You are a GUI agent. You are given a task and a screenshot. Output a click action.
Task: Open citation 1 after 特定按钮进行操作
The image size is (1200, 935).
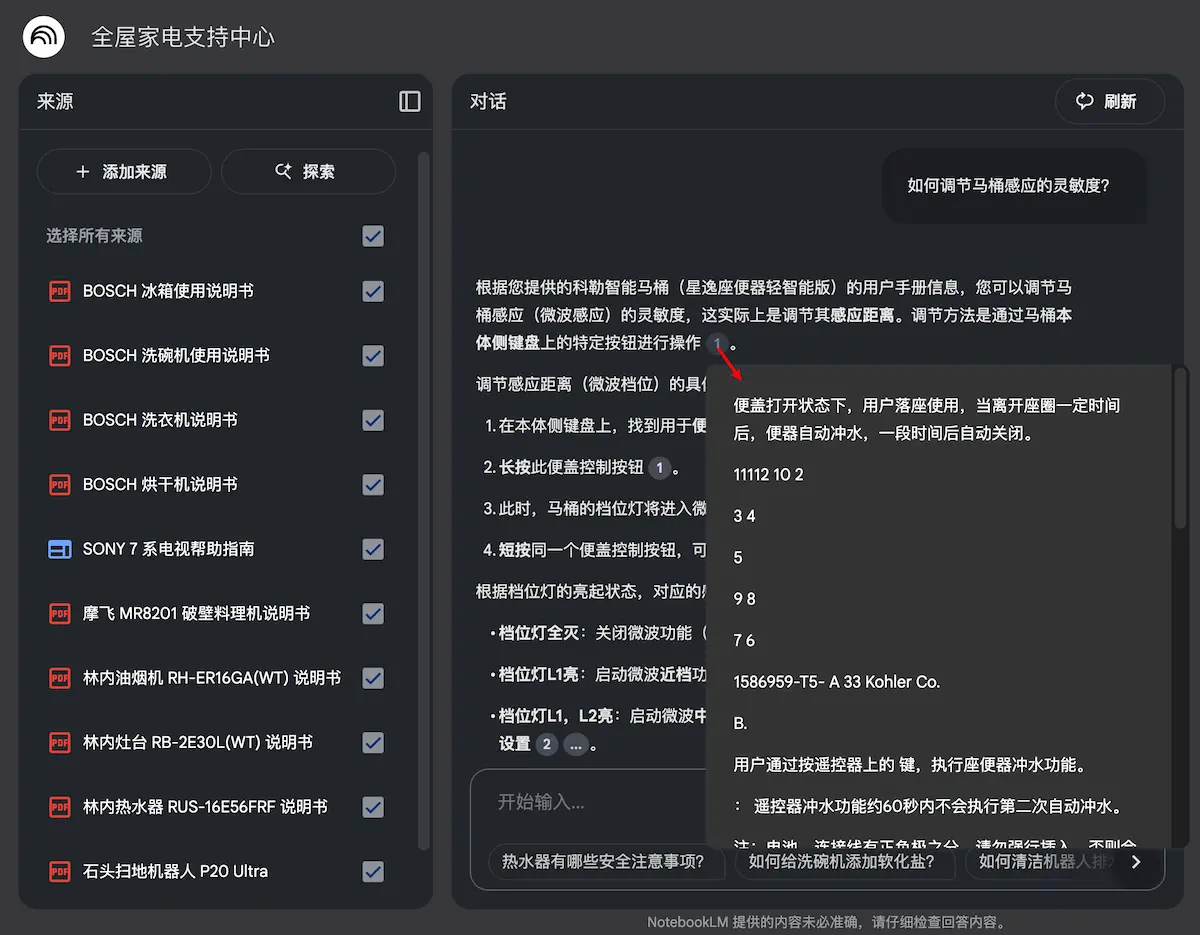tap(717, 343)
